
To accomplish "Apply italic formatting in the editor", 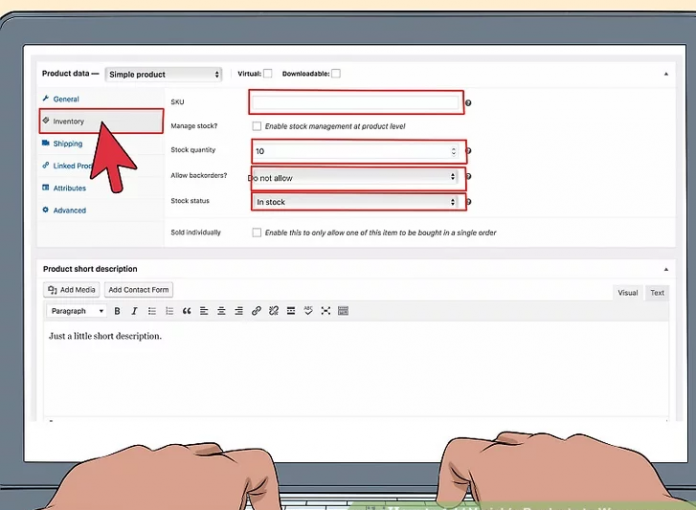I will coord(133,311).
